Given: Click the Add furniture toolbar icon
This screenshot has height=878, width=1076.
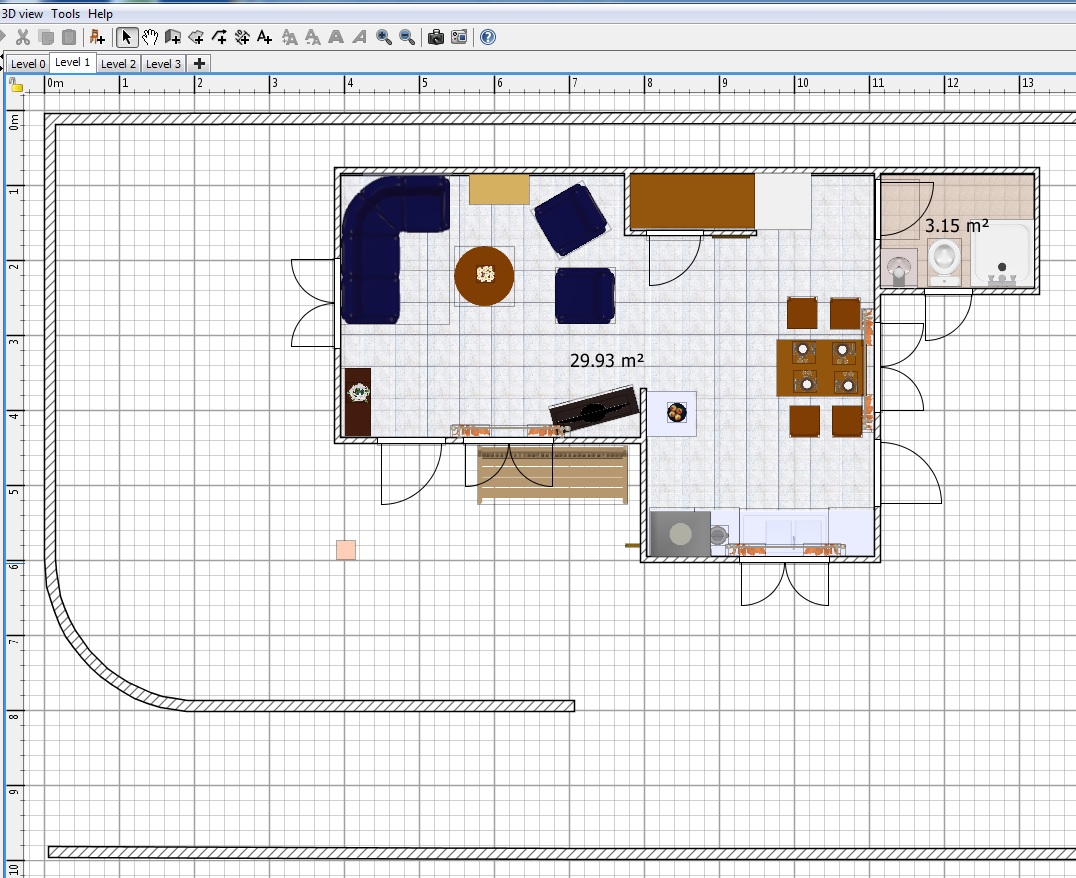Looking at the screenshot, I should [97, 37].
